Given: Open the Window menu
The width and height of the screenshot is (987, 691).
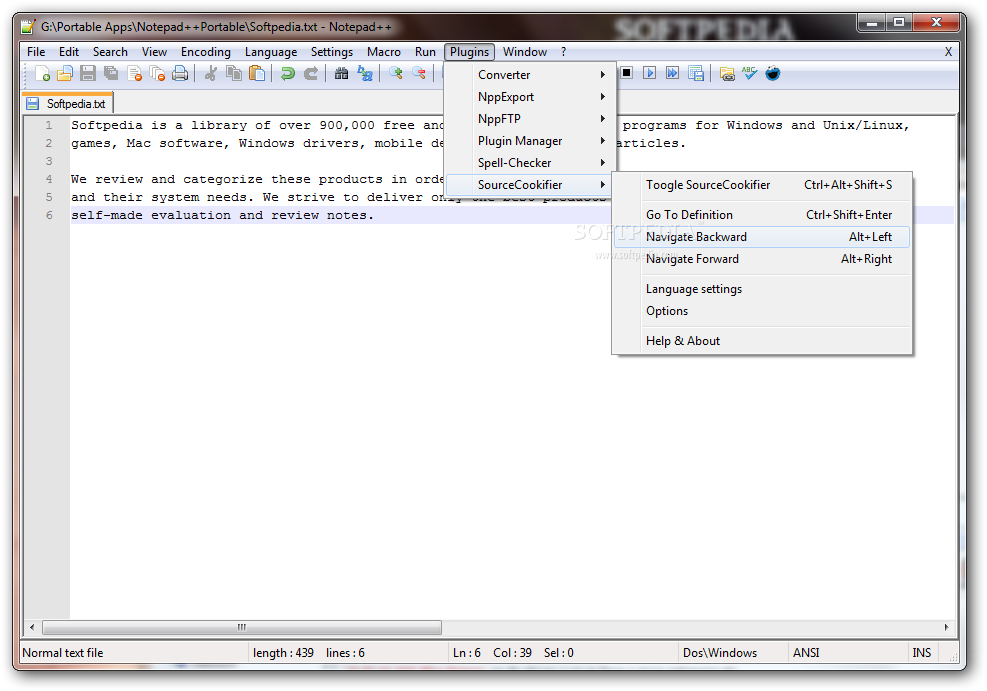Looking at the screenshot, I should tap(525, 52).
